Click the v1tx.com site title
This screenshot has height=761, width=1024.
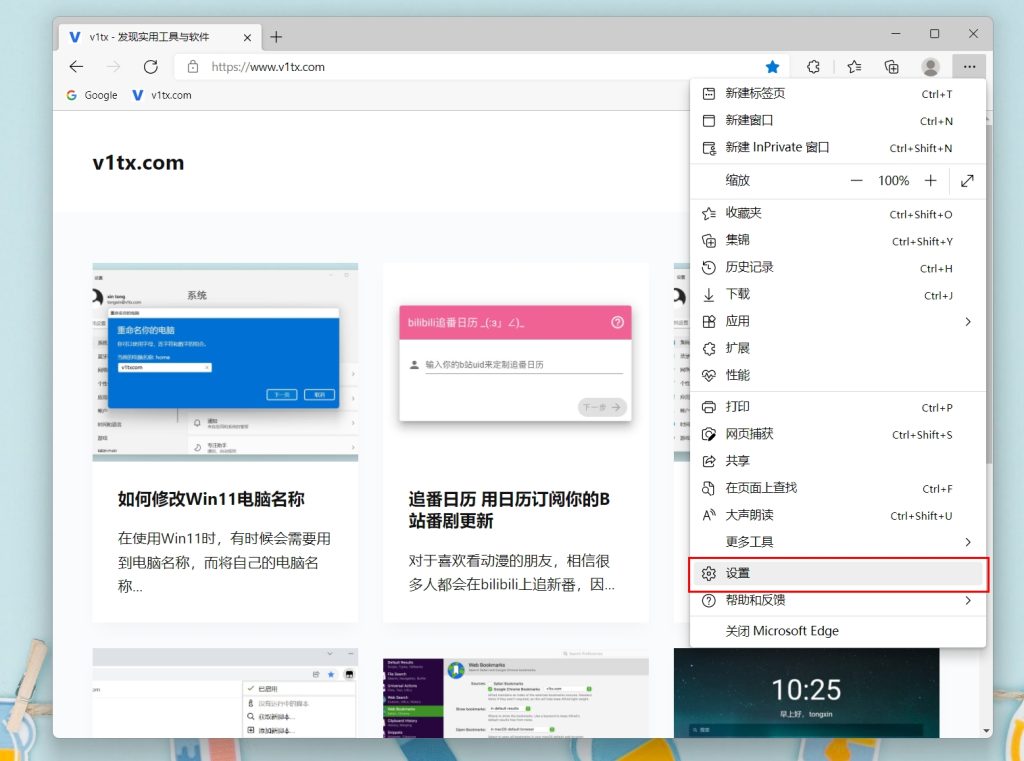click(138, 163)
